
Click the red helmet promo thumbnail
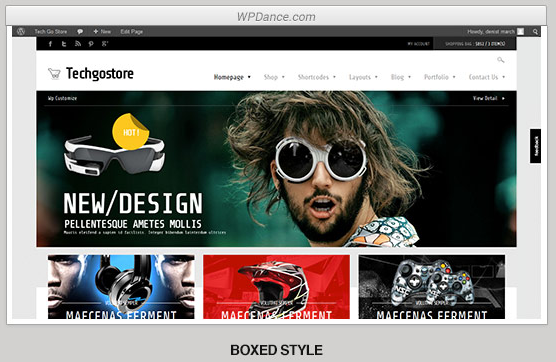point(276,286)
